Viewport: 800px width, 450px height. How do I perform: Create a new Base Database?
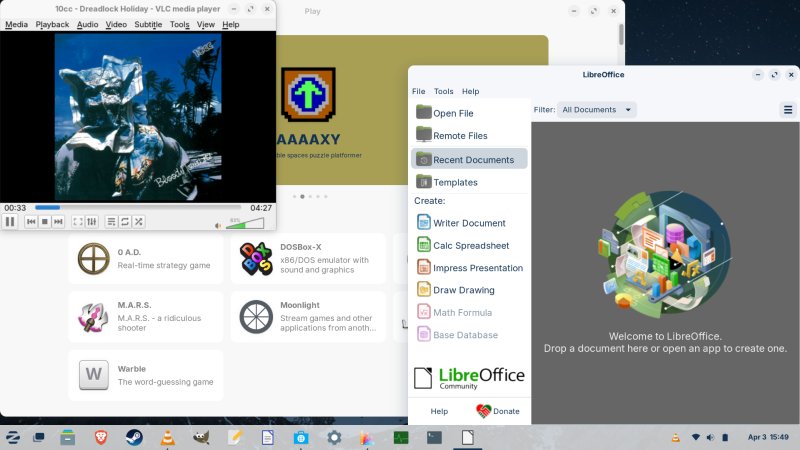(x=469, y=335)
